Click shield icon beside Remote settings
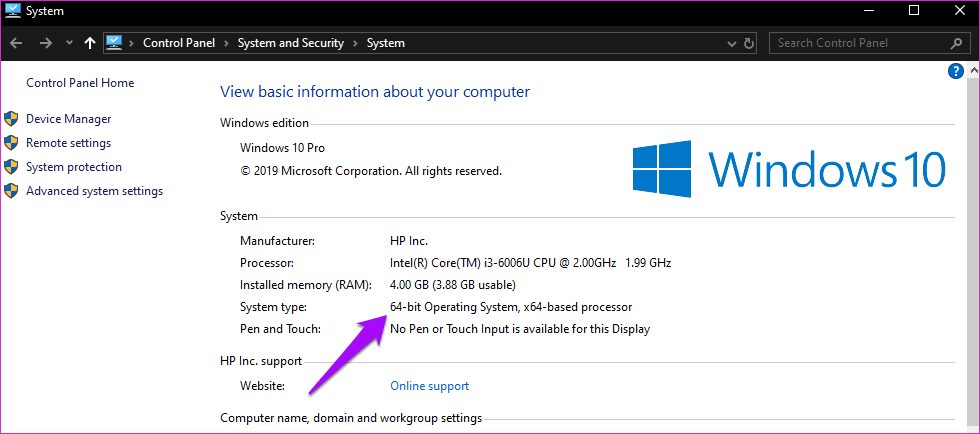Image resolution: width=980 pixels, height=434 pixels. point(11,143)
